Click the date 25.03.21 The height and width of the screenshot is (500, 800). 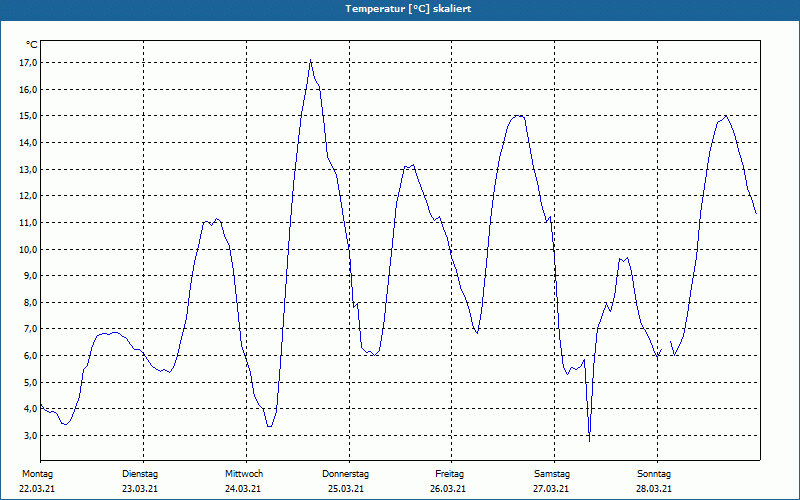[346, 489]
